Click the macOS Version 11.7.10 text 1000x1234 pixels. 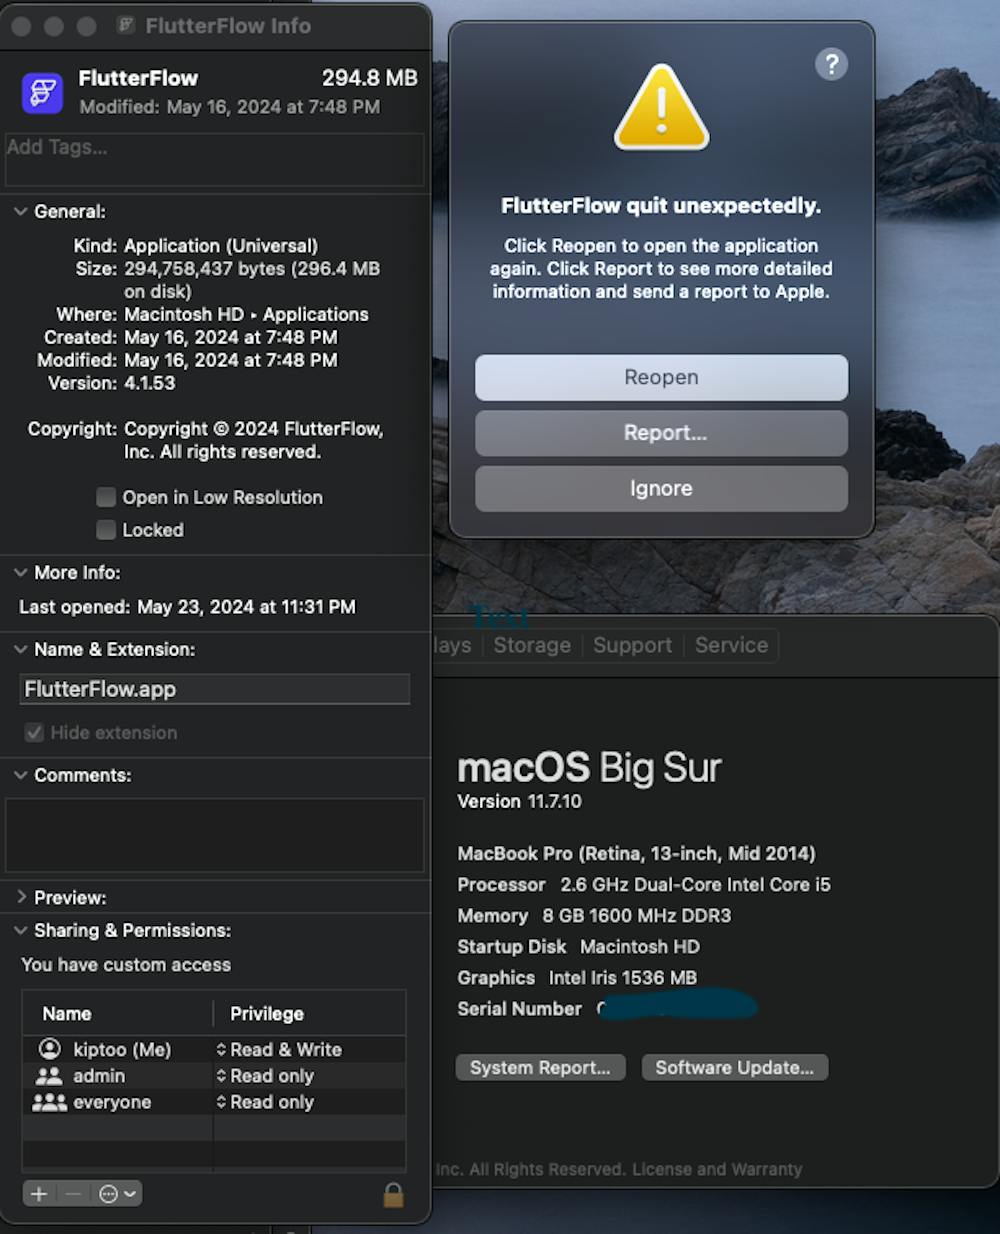tap(519, 801)
